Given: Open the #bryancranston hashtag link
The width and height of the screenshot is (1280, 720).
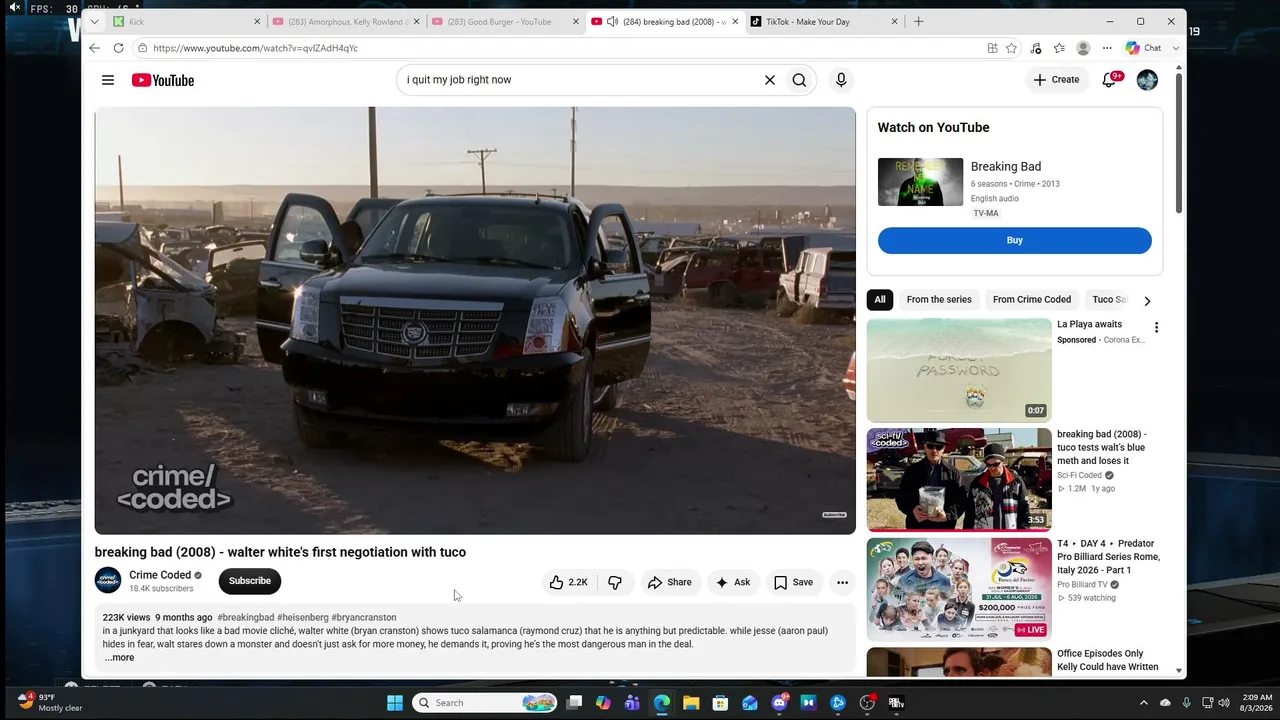Looking at the screenshot, I should [364, 618].
